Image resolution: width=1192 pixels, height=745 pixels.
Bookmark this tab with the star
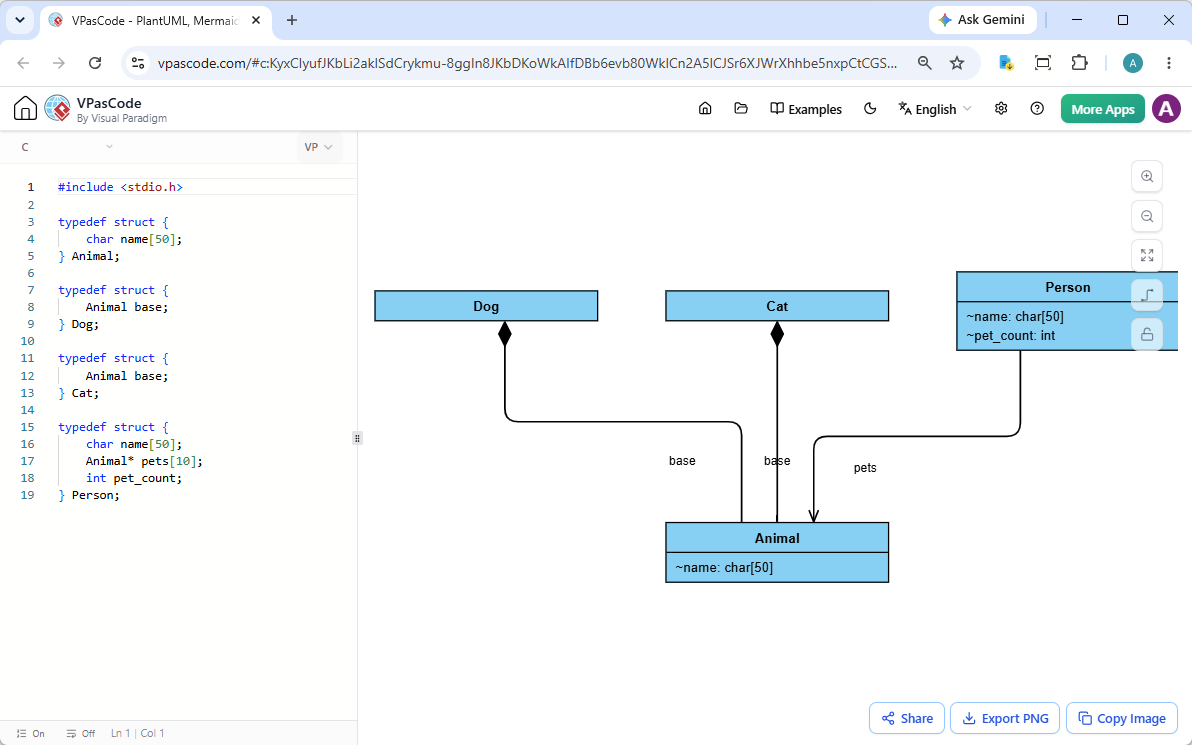[957, 63]
